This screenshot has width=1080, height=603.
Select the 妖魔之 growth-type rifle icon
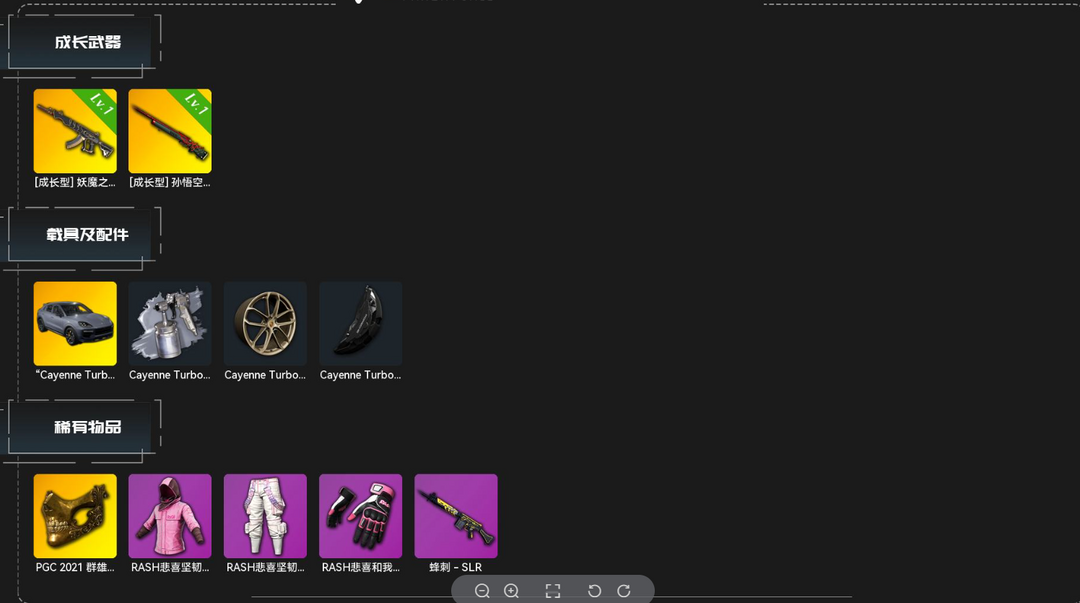75,131
